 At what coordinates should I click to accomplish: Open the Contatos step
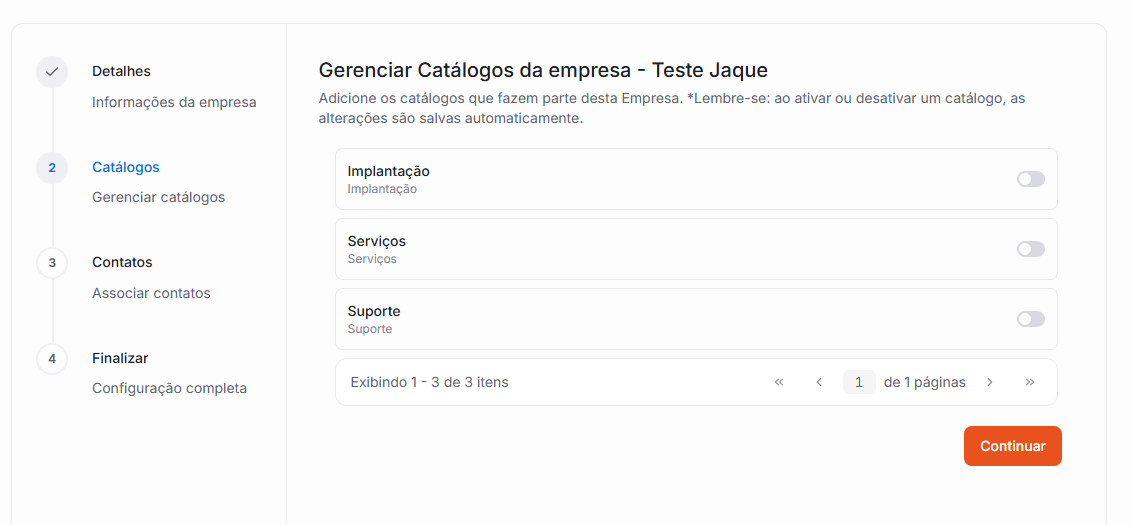tap(122, 262)
